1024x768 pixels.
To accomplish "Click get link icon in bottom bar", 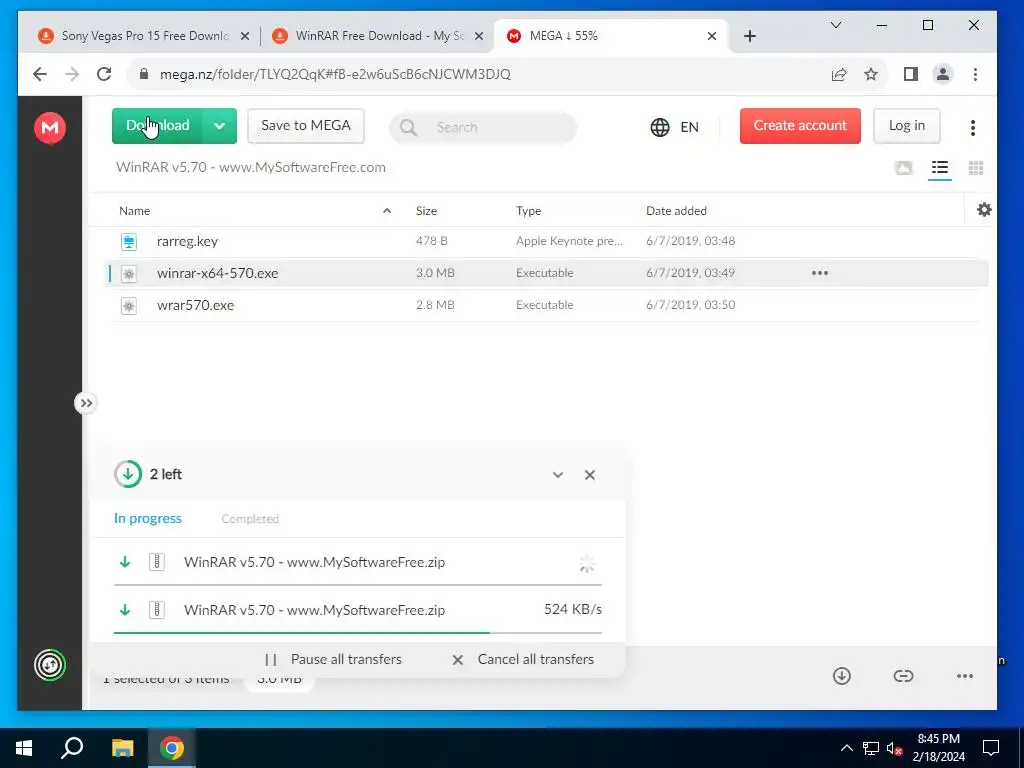I will [903, 676].
